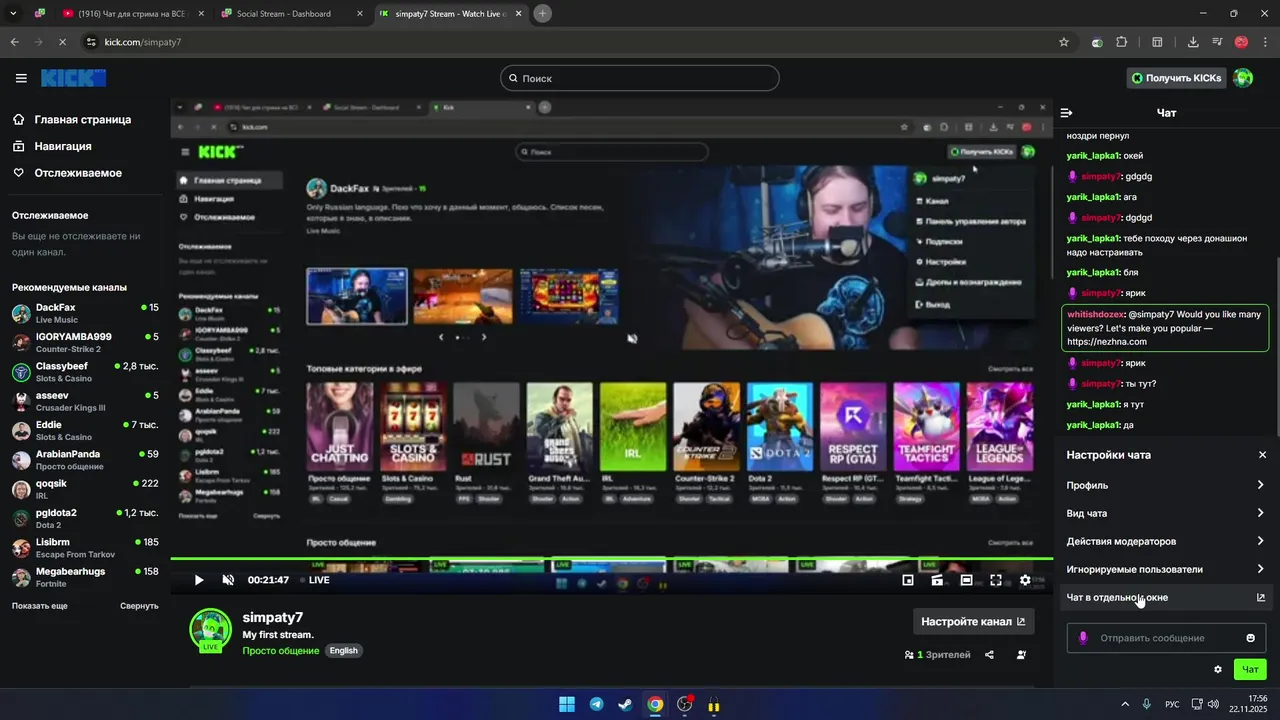Show more channels with Показать еще
1280x720 pixels.
(40, 606)
